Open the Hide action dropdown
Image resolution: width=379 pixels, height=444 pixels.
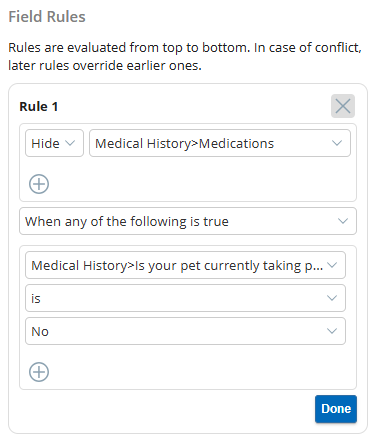tap(54, 143)
